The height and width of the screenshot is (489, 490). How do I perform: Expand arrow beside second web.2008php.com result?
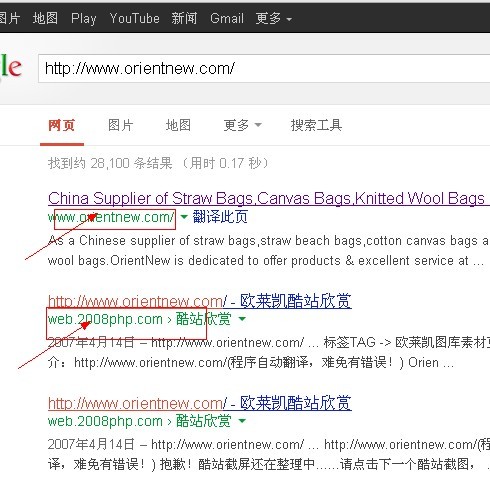point(242,319)
